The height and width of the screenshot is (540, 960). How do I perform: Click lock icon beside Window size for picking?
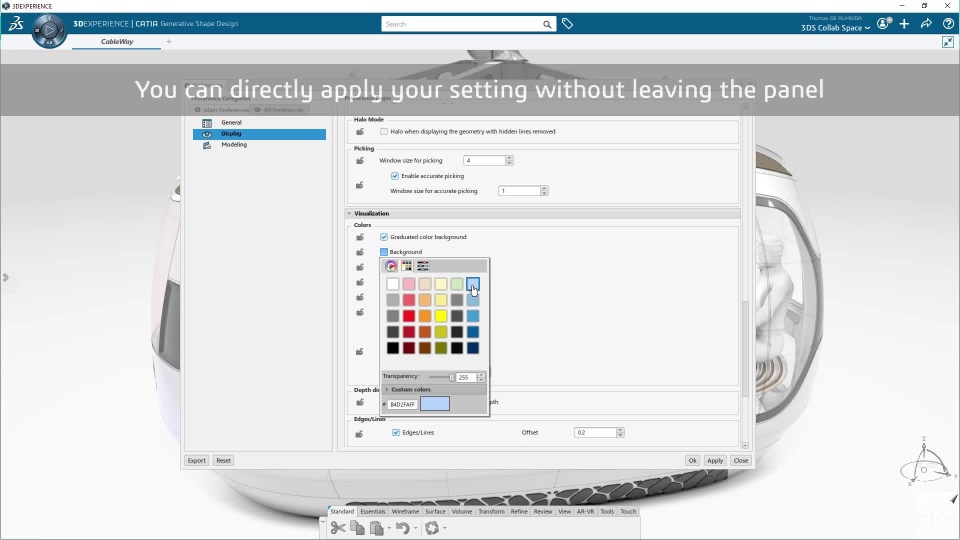(360, 161)
